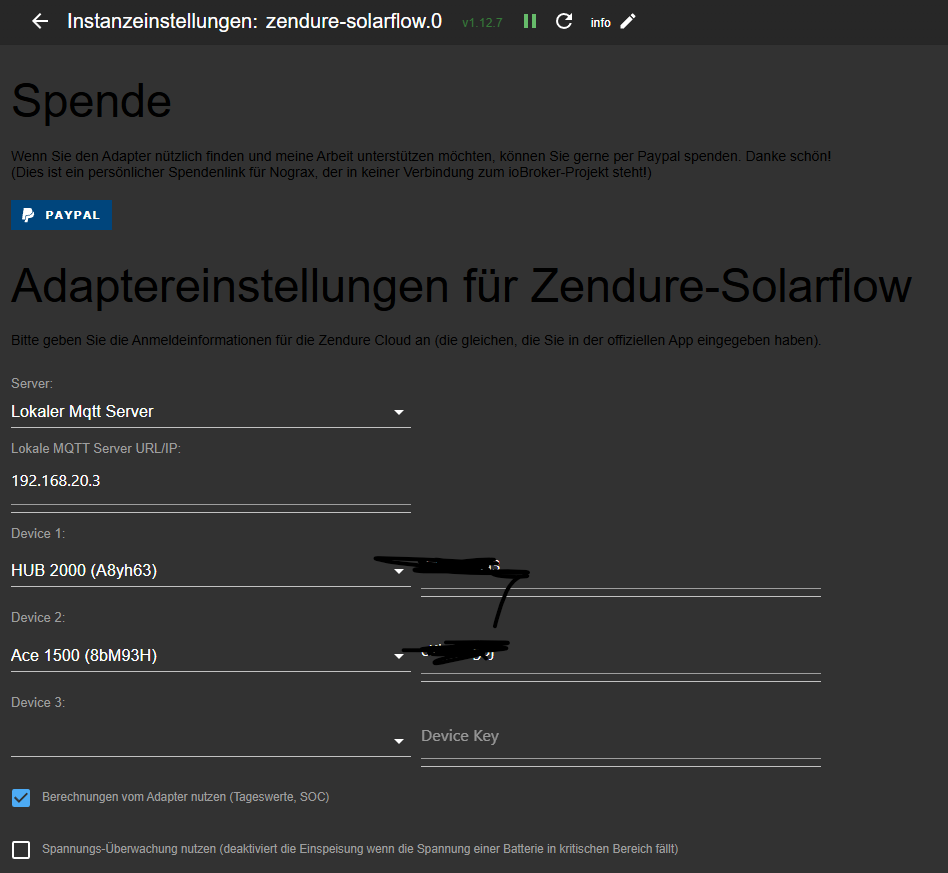This screenshot has width=948, height=873.
Task: Click the Device Key field for Device 3
Action: pyautogui.click(x=620, y=736)
